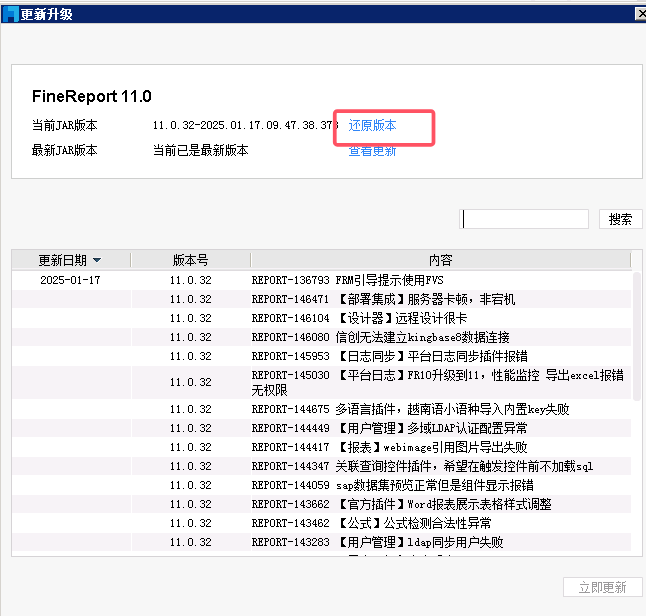Select row REPORT-144675 多语言插件
The image size is (646, 616).
[x=321, y=409]
